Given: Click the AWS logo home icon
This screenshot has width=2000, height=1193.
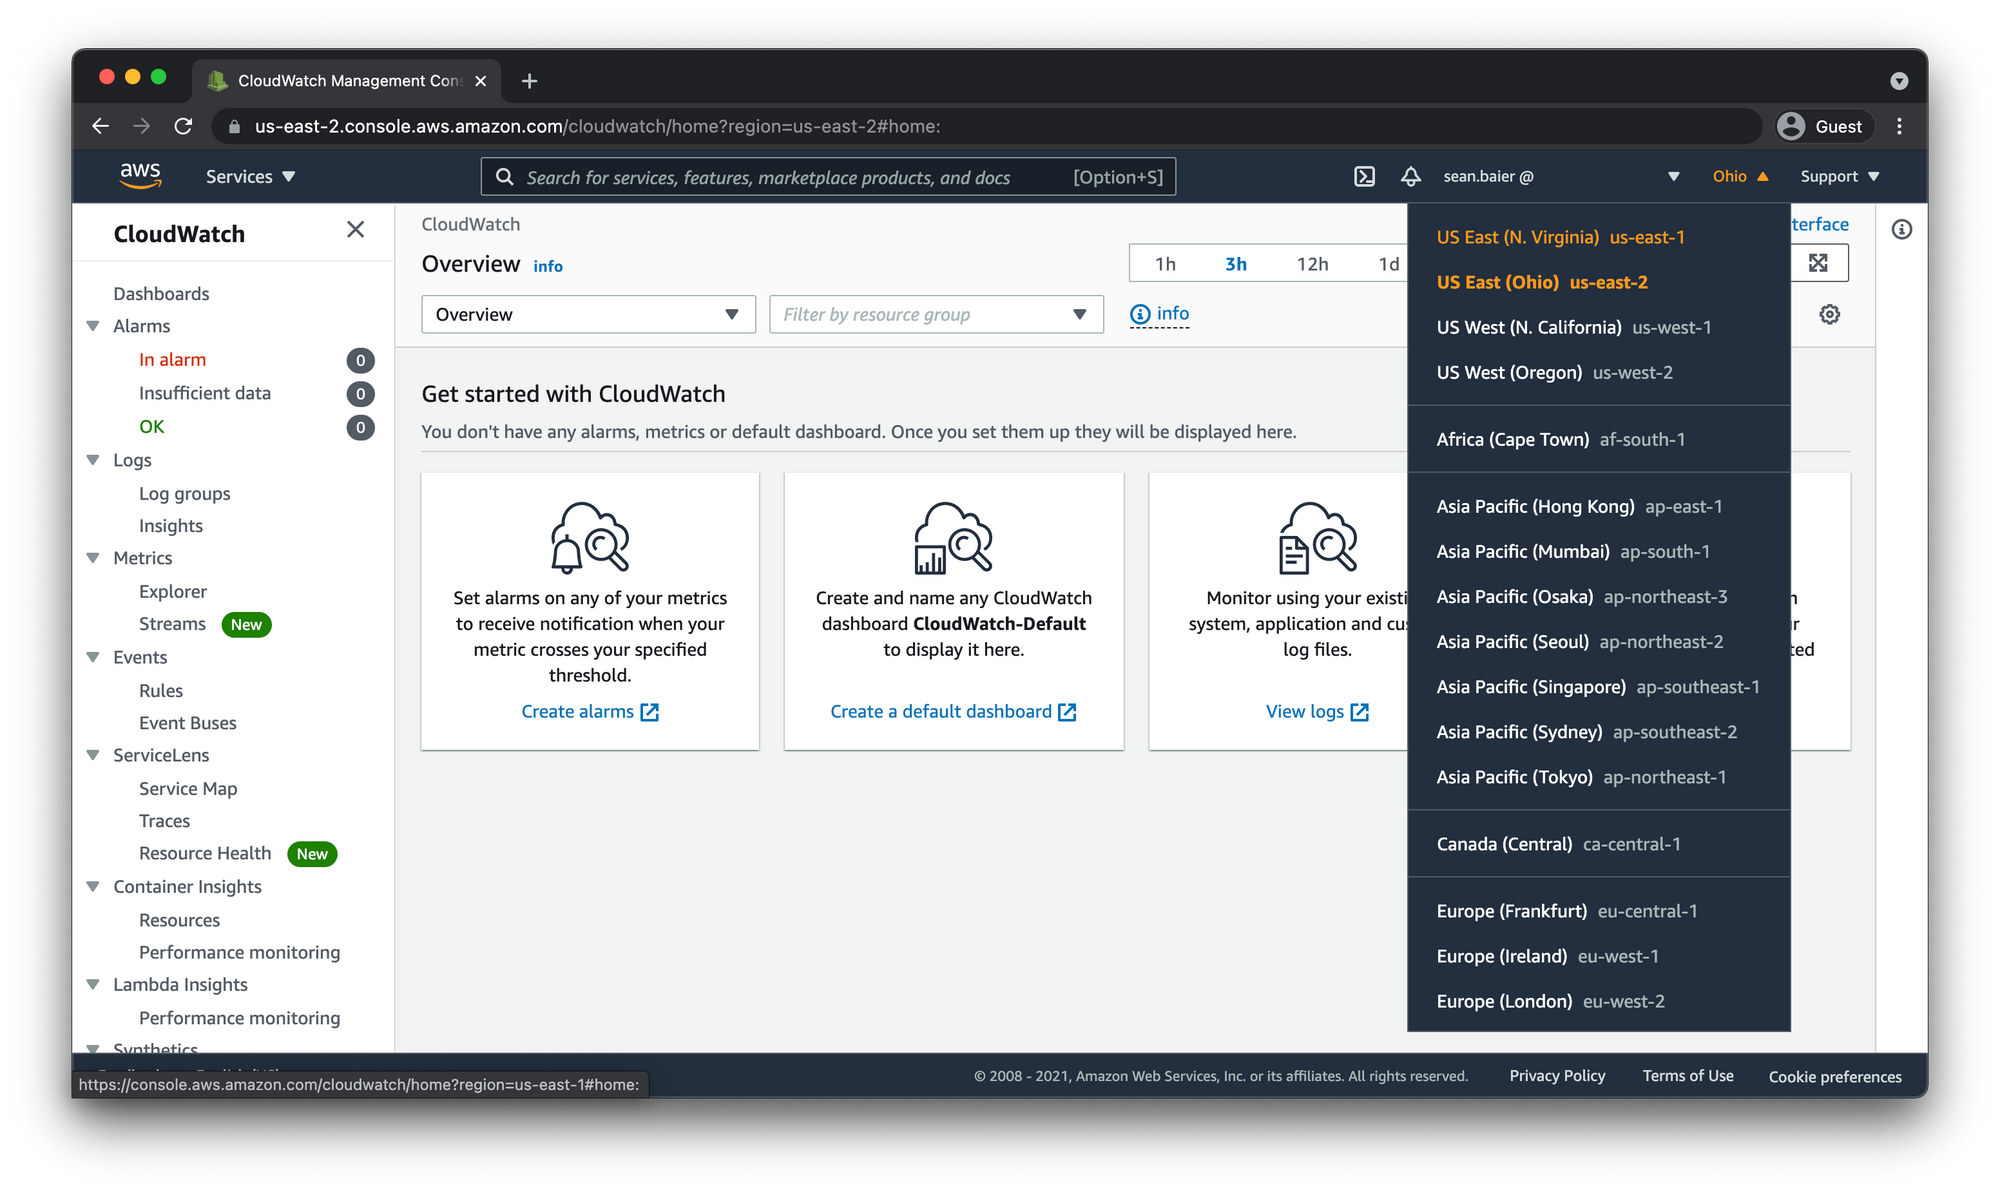Looking at the screenshot, I should click(x=140, y=175).
